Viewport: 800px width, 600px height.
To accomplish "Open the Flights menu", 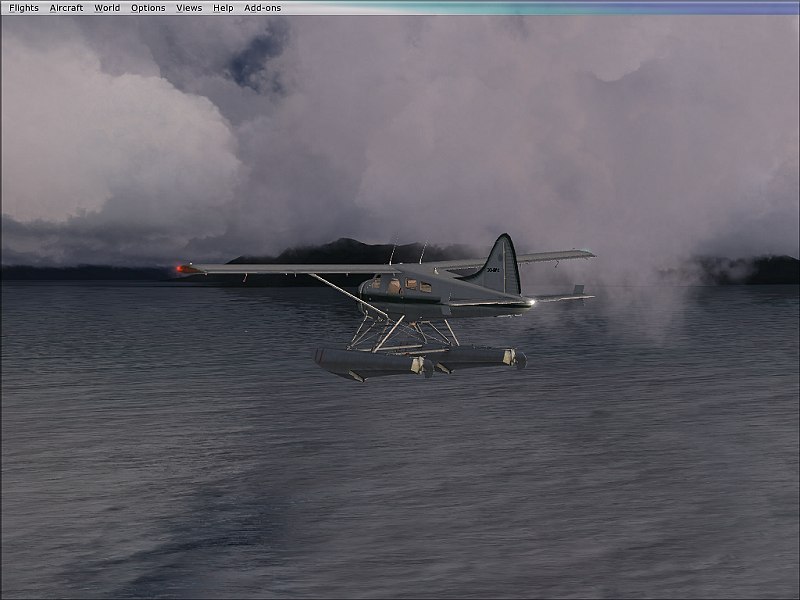I will [23, 8].
